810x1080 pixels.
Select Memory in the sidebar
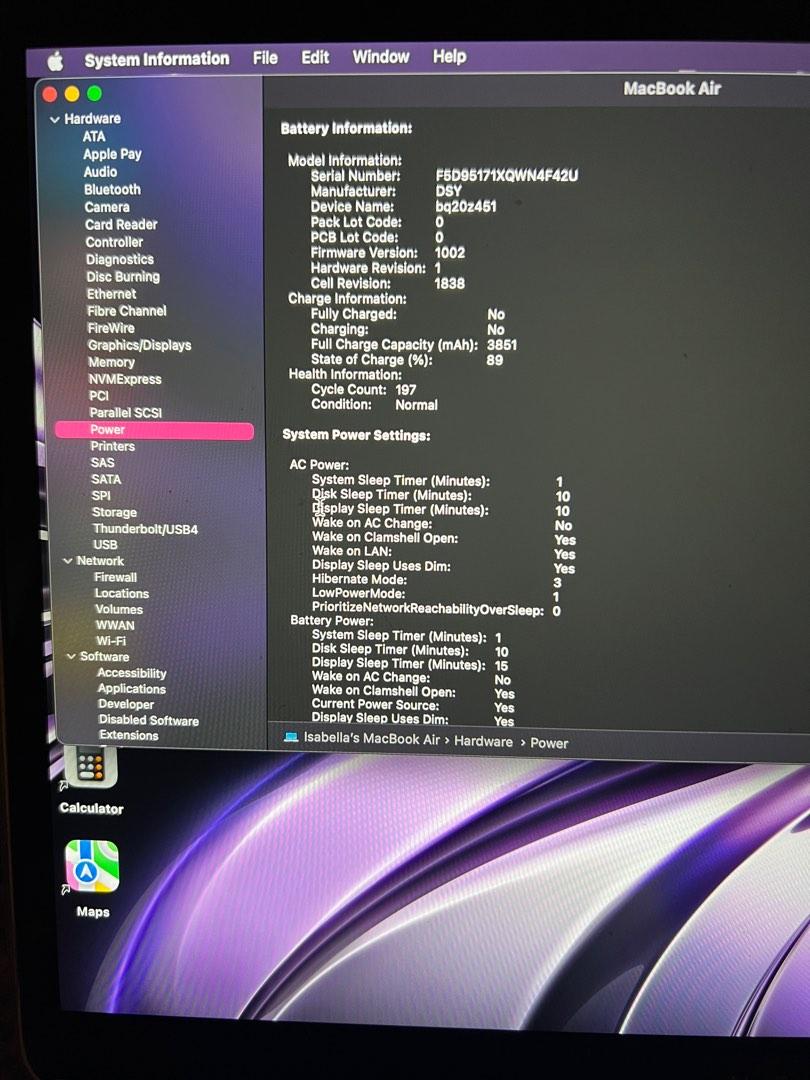pos(112,362)
